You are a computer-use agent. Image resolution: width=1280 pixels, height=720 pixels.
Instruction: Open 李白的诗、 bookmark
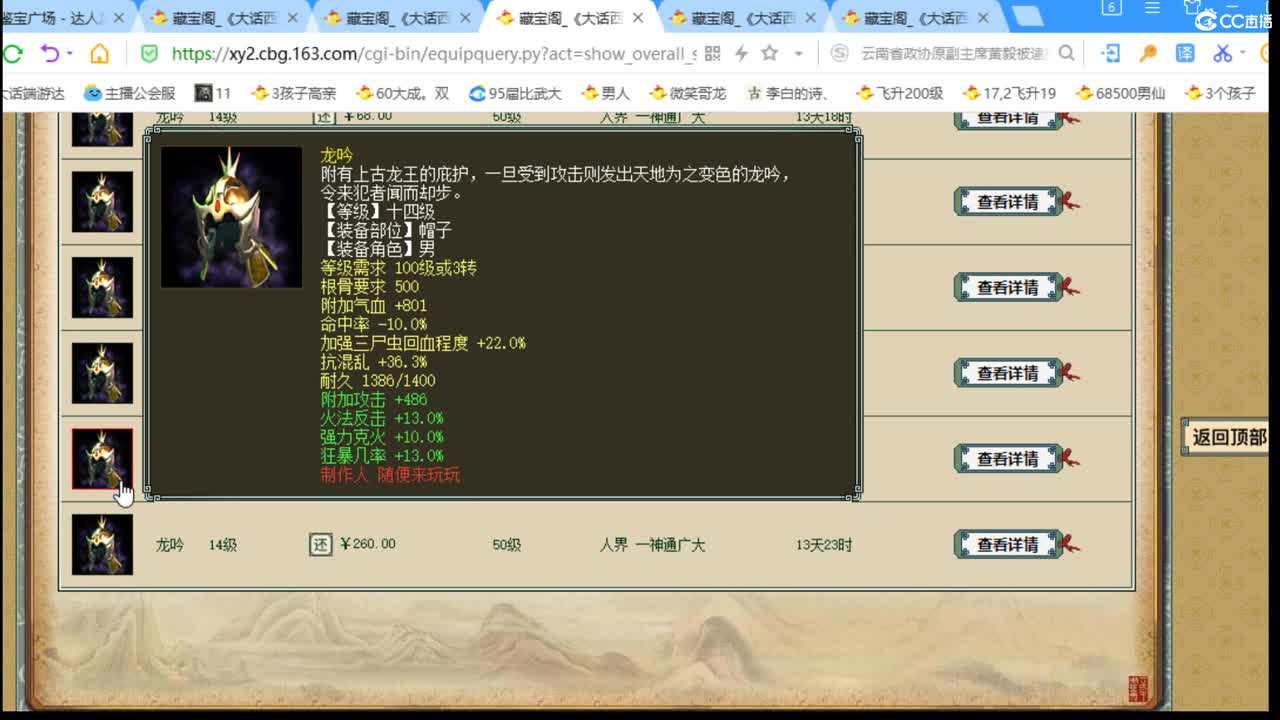click(x=789, y=93)
